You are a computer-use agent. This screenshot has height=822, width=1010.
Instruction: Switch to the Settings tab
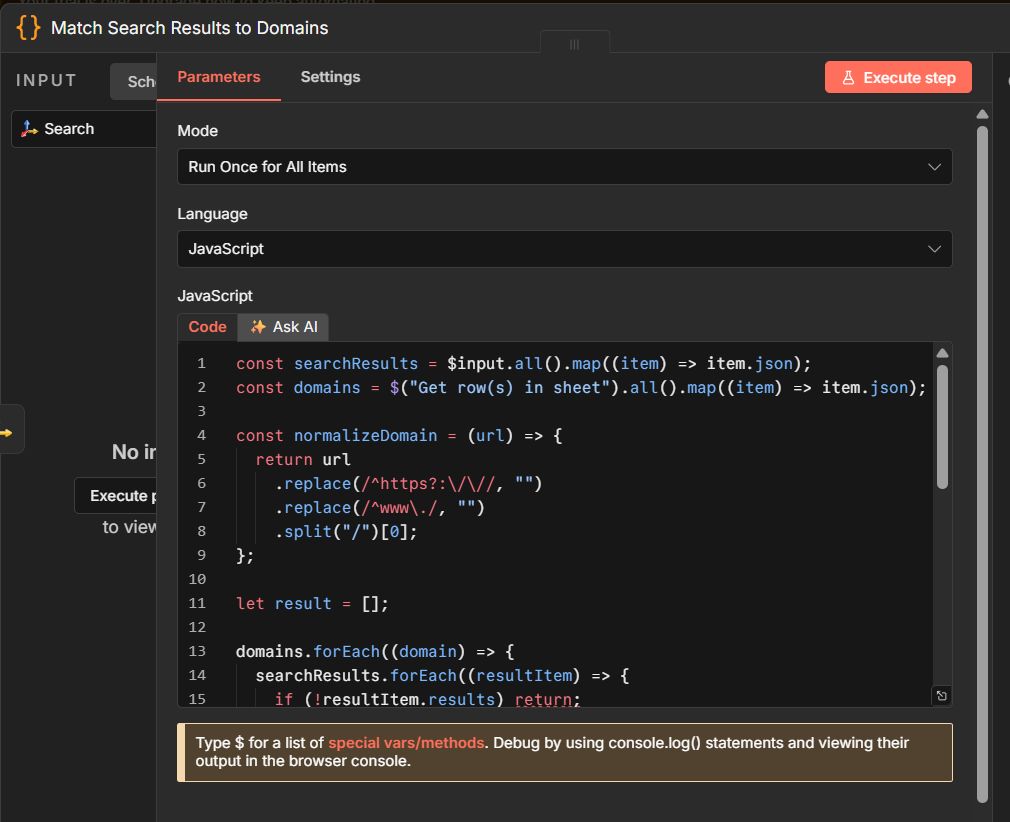[330, 77]
